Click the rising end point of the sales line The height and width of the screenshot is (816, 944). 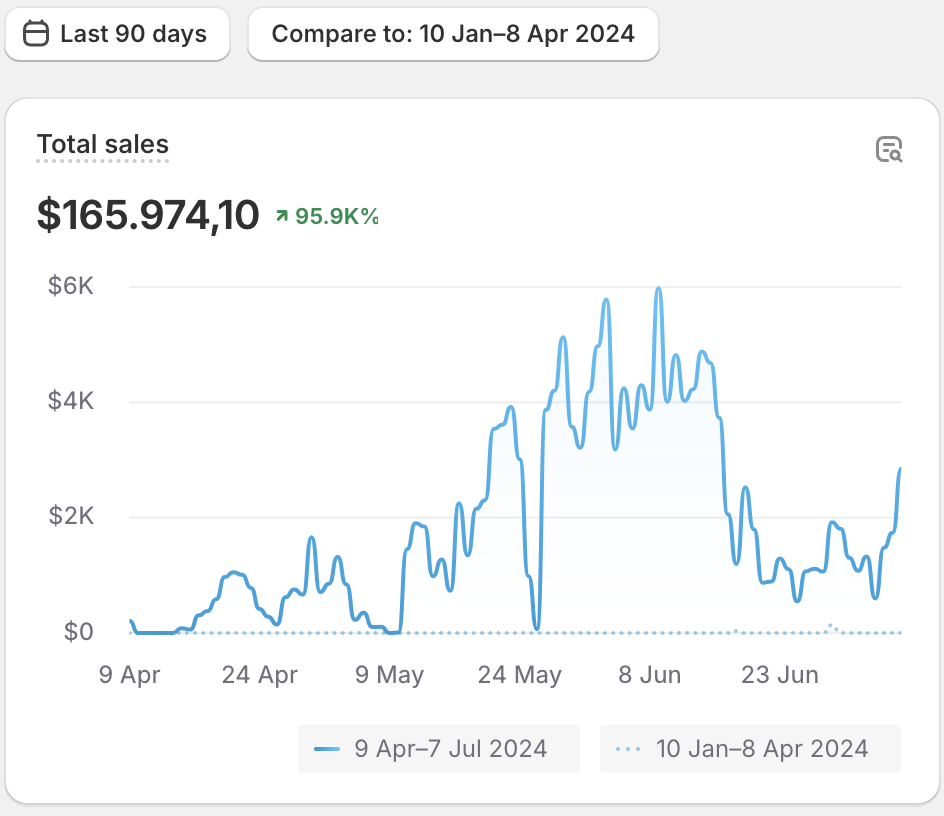pyautogui.click(x=900, y=469)
